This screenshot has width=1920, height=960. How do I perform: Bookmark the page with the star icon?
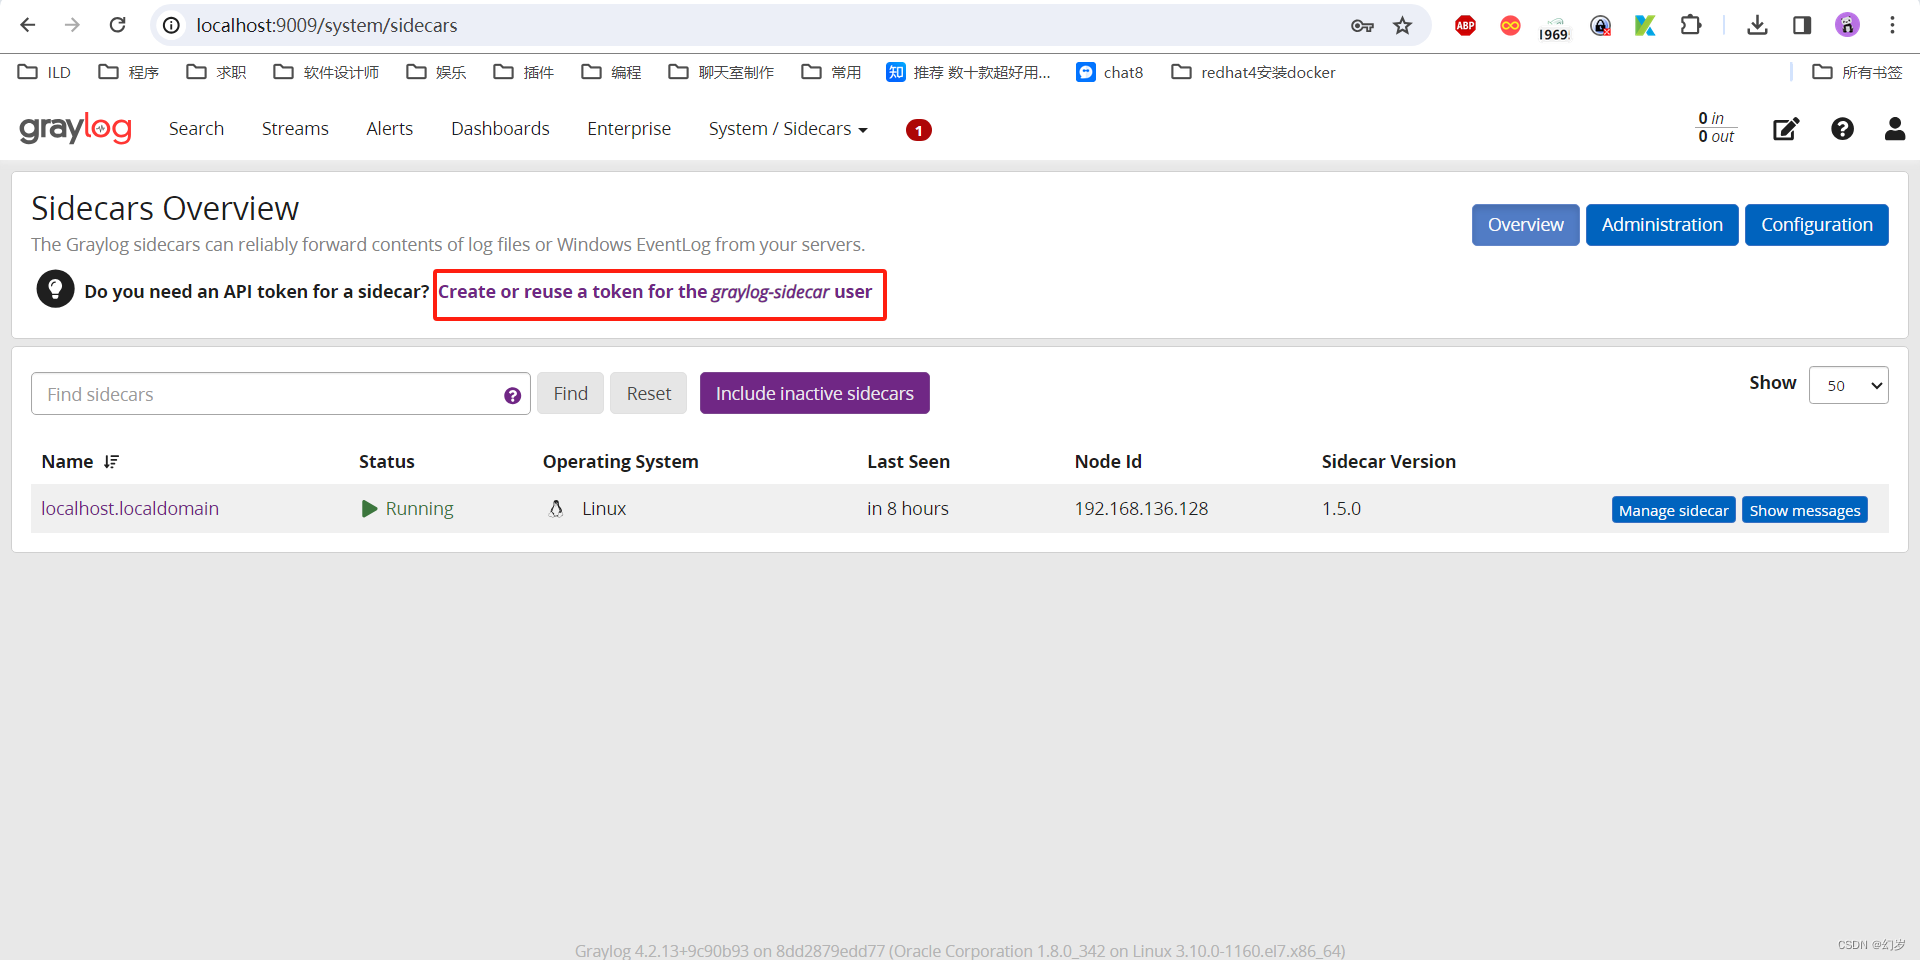point(1402,25)
